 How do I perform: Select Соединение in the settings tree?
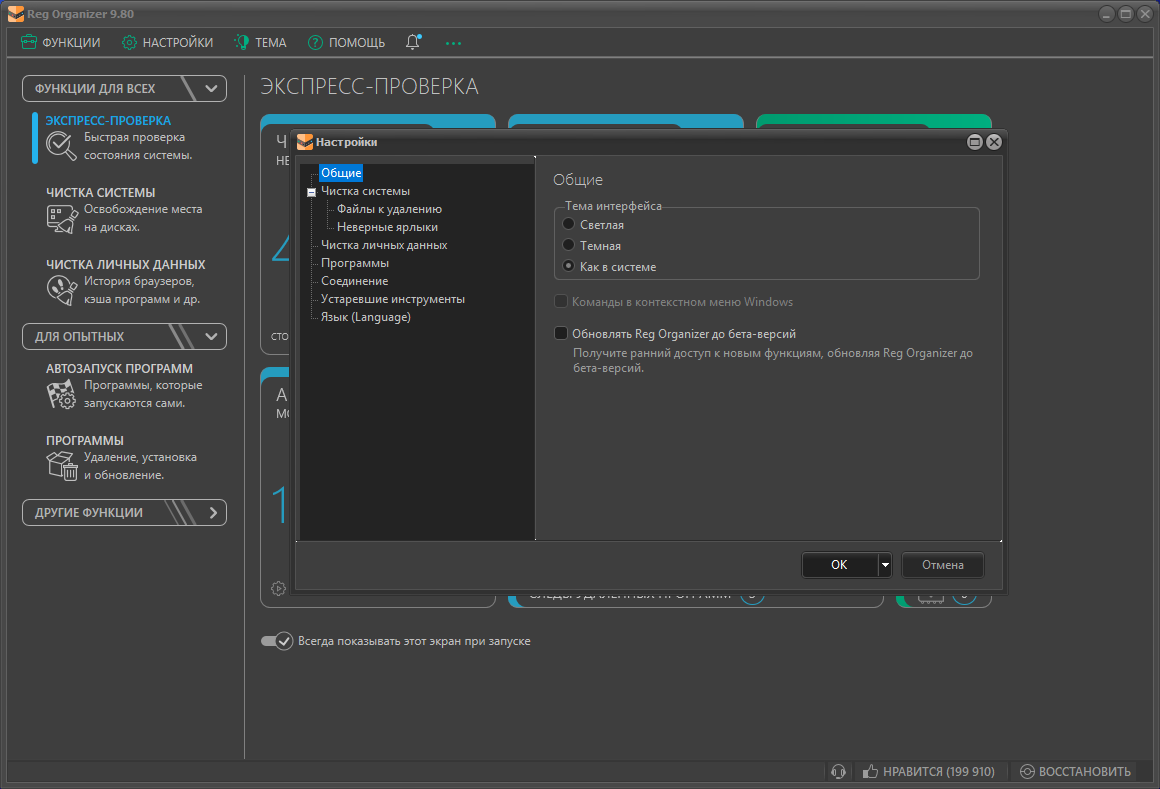(x=354, y=281)
